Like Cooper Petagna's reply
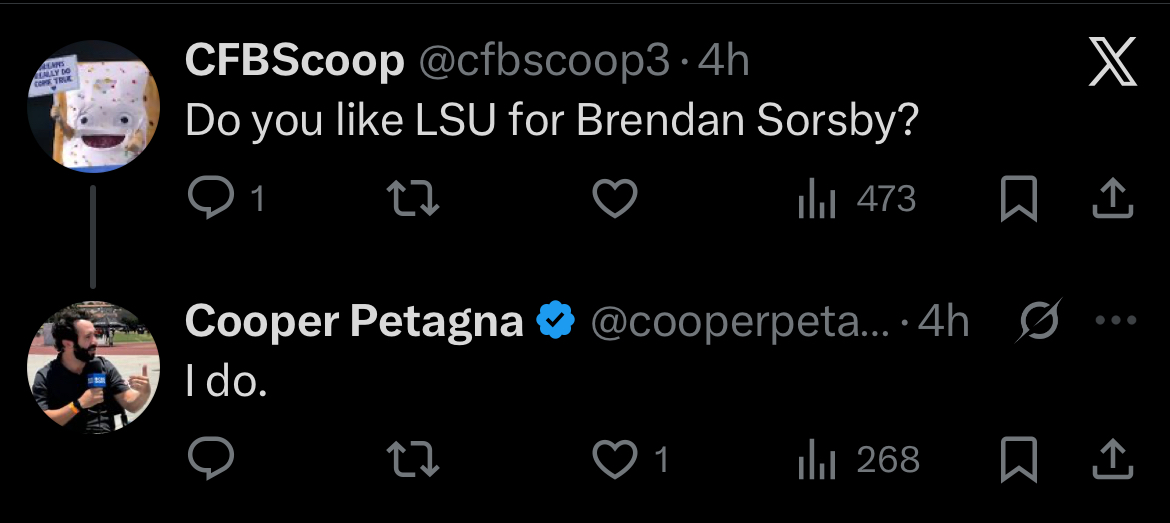 pos(615,459)
